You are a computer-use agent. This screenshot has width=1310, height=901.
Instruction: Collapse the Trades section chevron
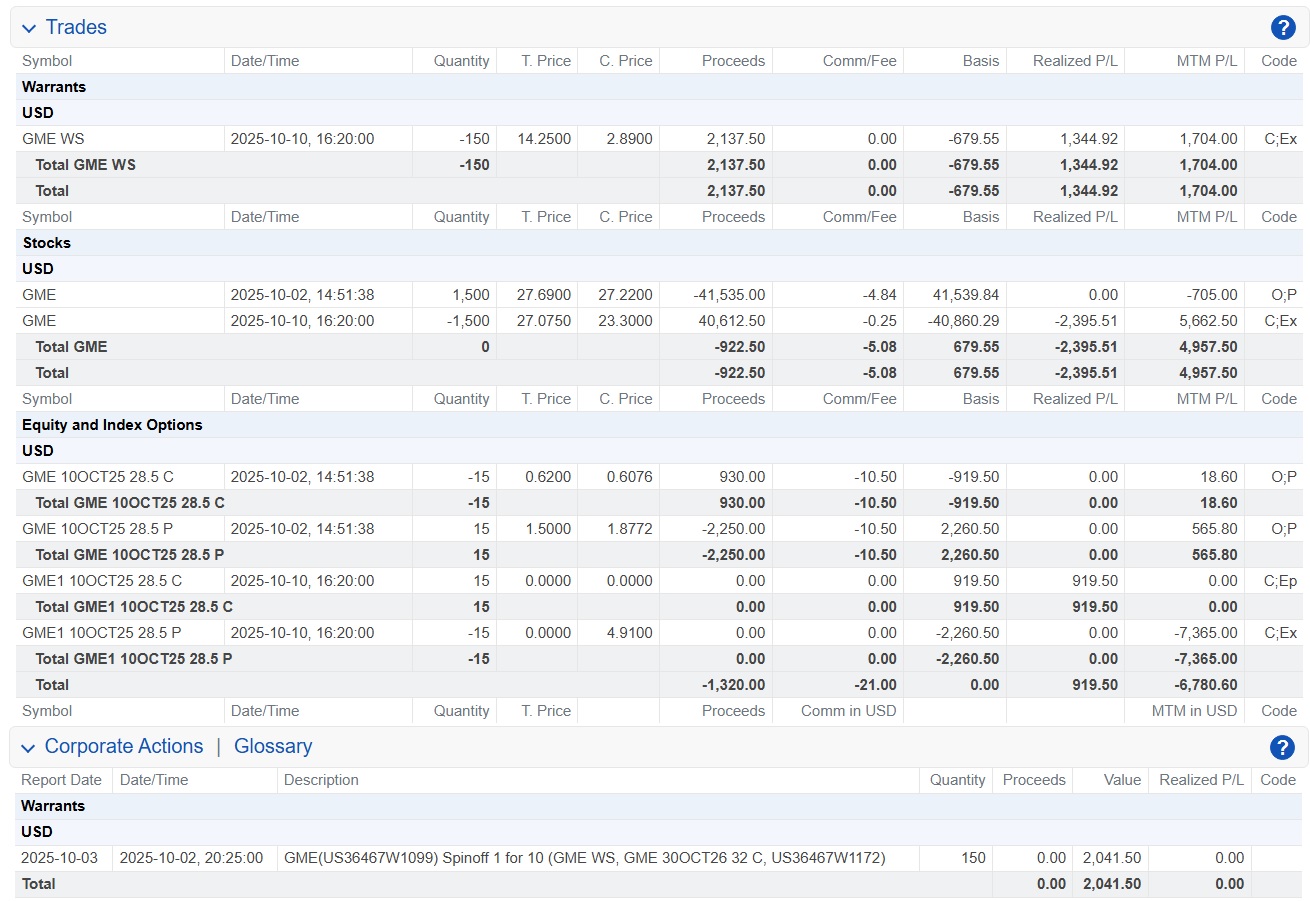tap(29, 28)
